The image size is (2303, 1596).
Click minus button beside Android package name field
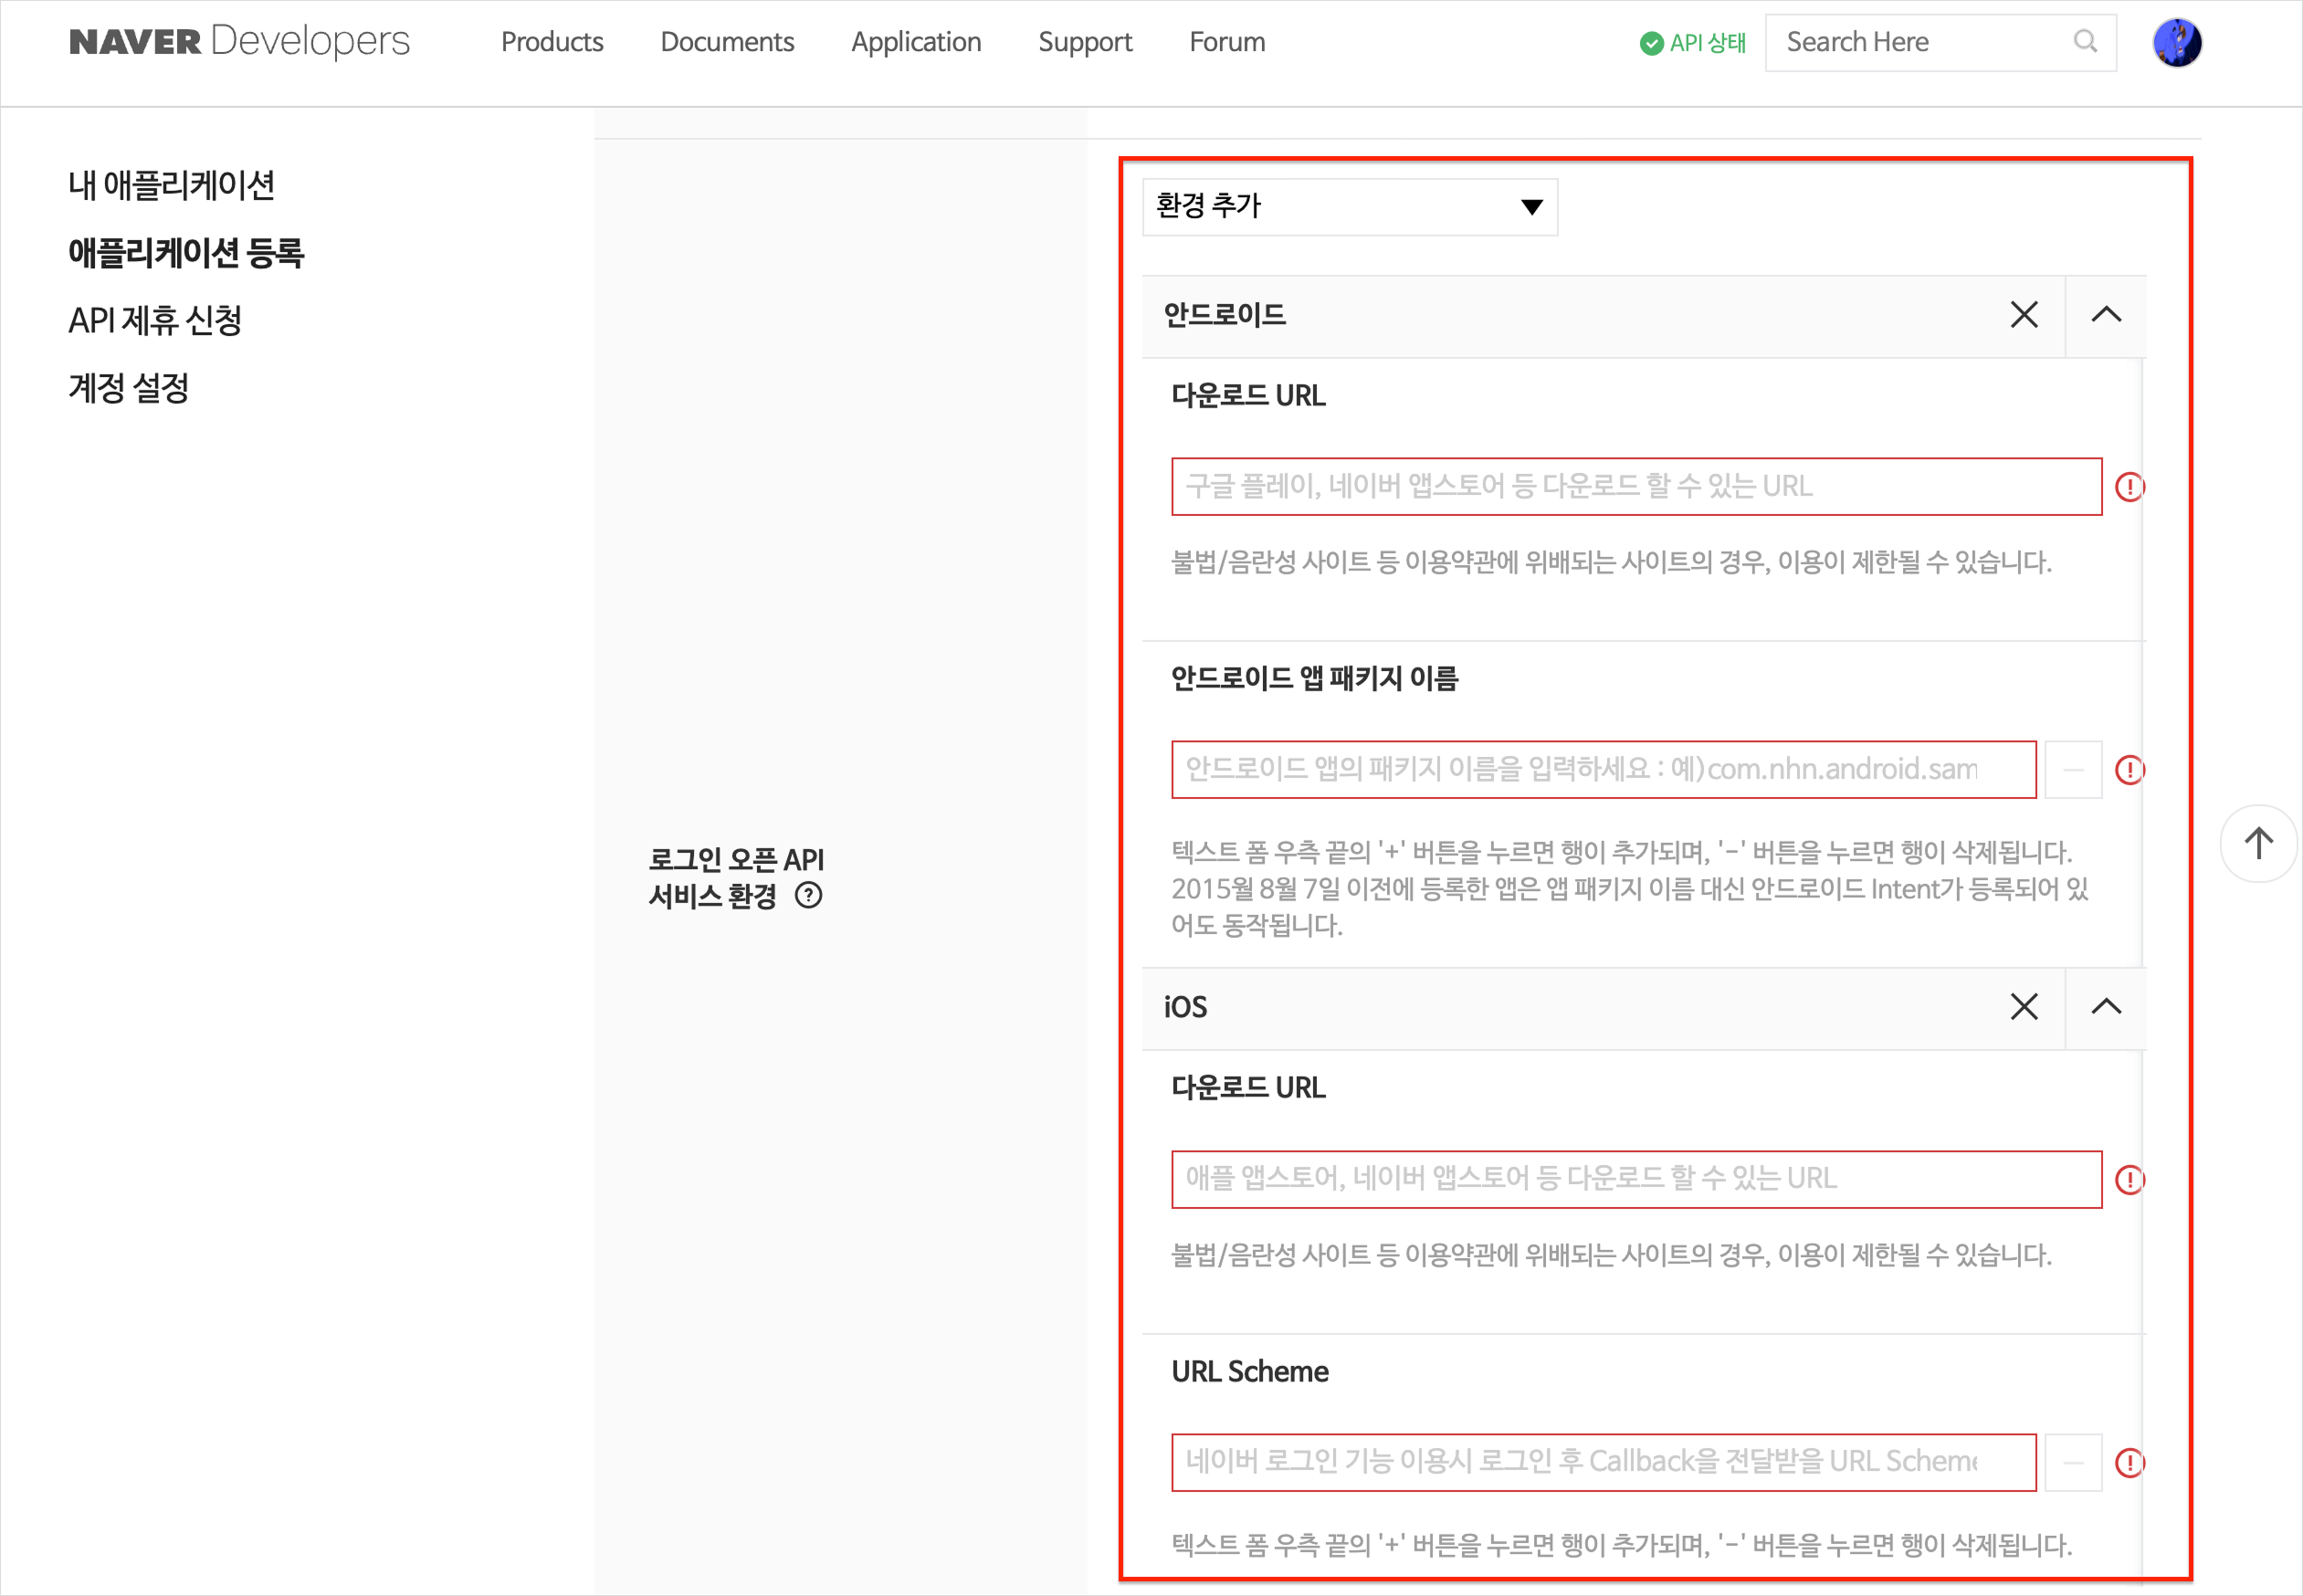click(2073, 770)
